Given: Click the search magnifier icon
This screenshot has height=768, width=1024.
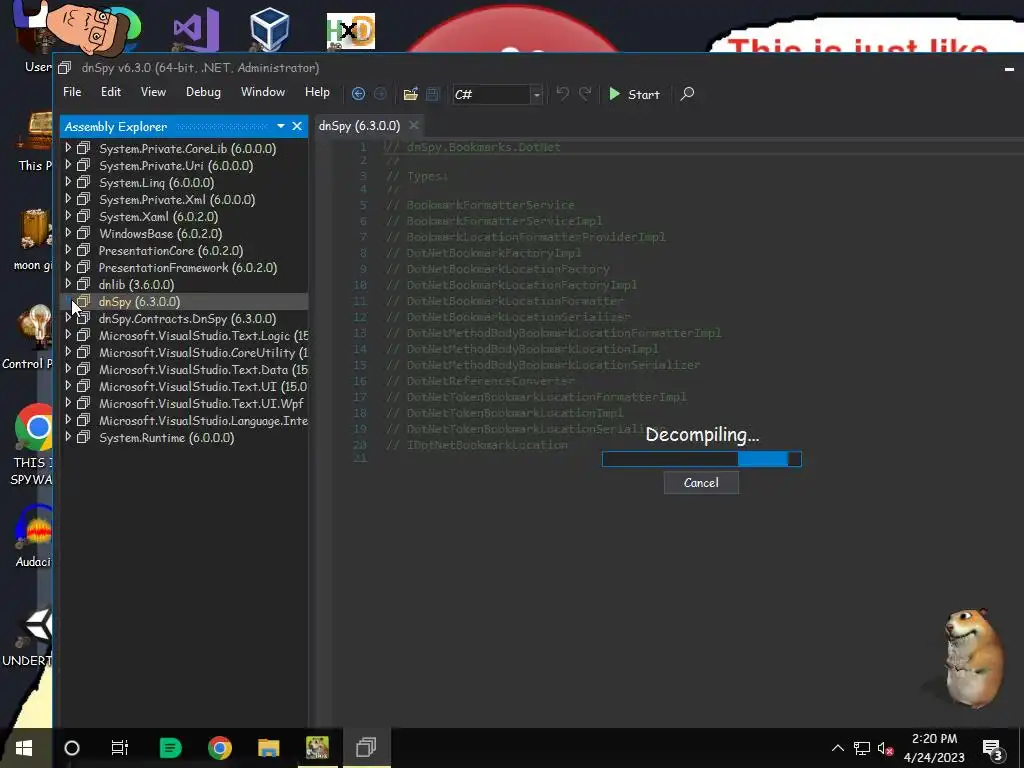Looking at the screenshot, I should pos(687,94).
